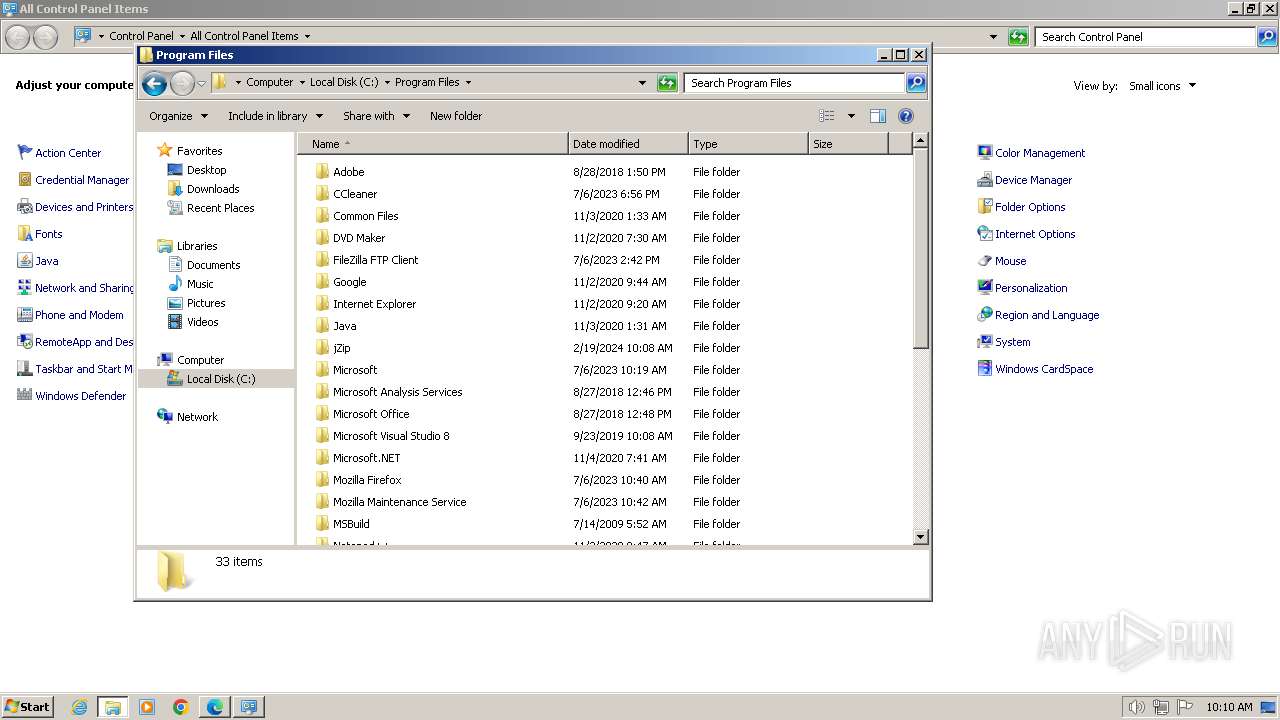Open the Start menu

[27, 707]
